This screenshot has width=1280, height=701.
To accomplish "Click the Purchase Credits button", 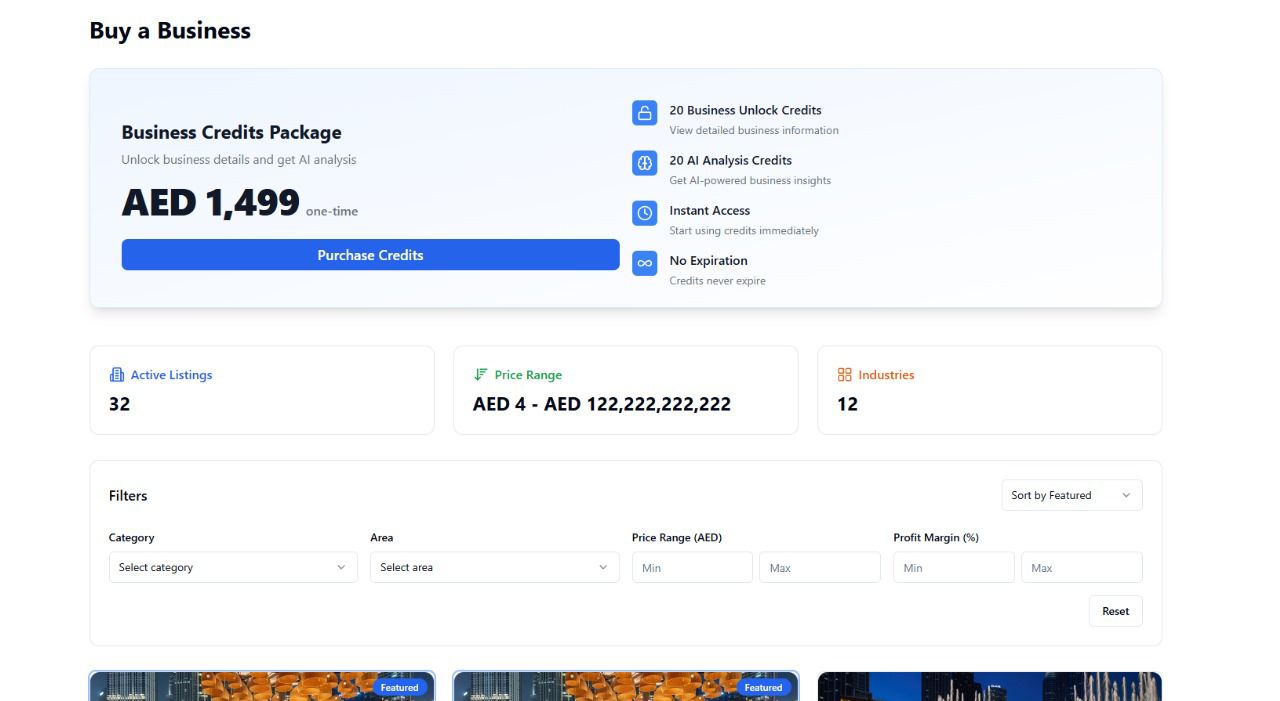I will tap(370, 255).
